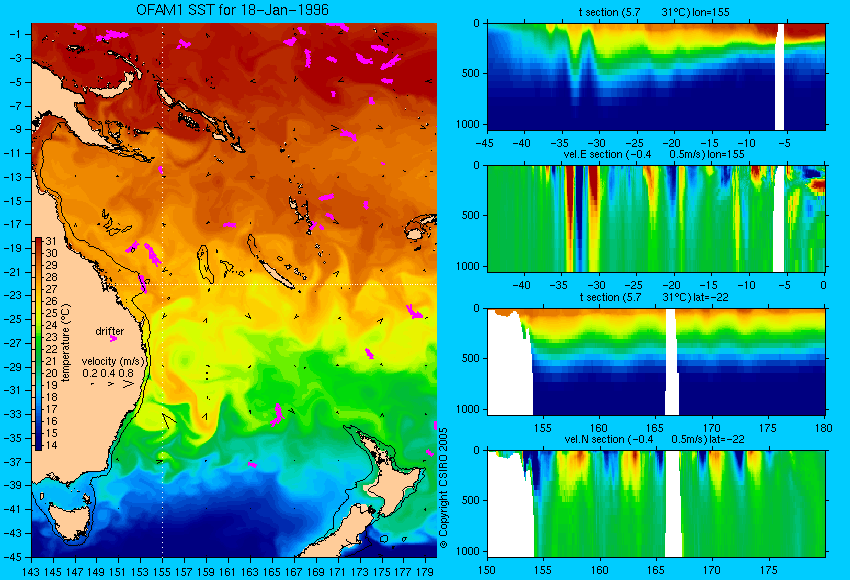Click the '-13' latitude tick on SST map

(12, 177)
